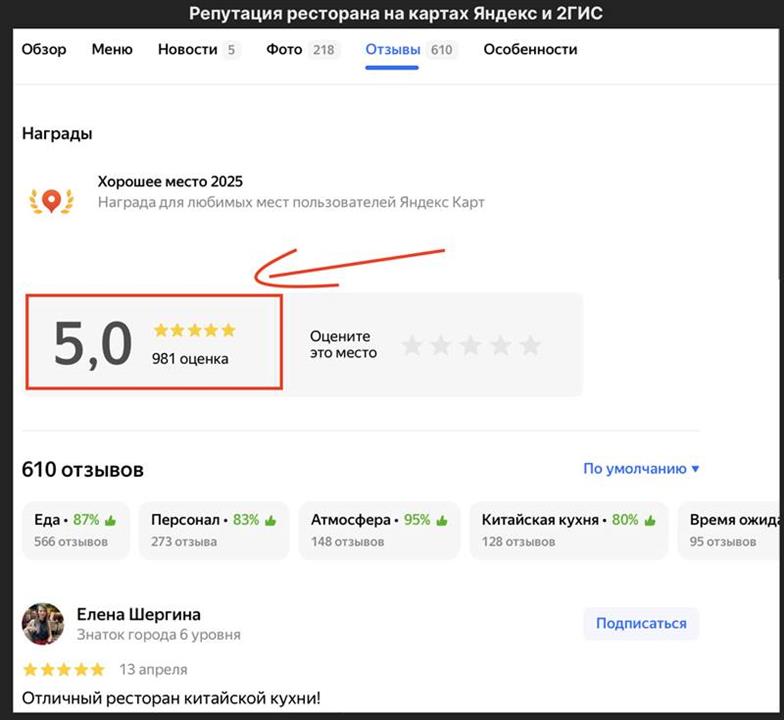784x720 pixels.
Task: Click Елена Шергина's avatar photo
Action: pyautogui.click(x=43, y=623)
